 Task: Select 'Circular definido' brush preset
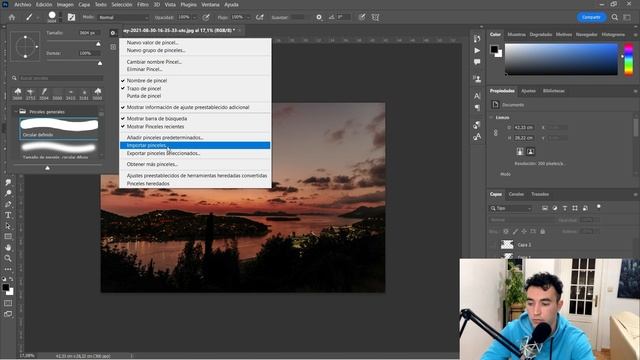[59, 129]
